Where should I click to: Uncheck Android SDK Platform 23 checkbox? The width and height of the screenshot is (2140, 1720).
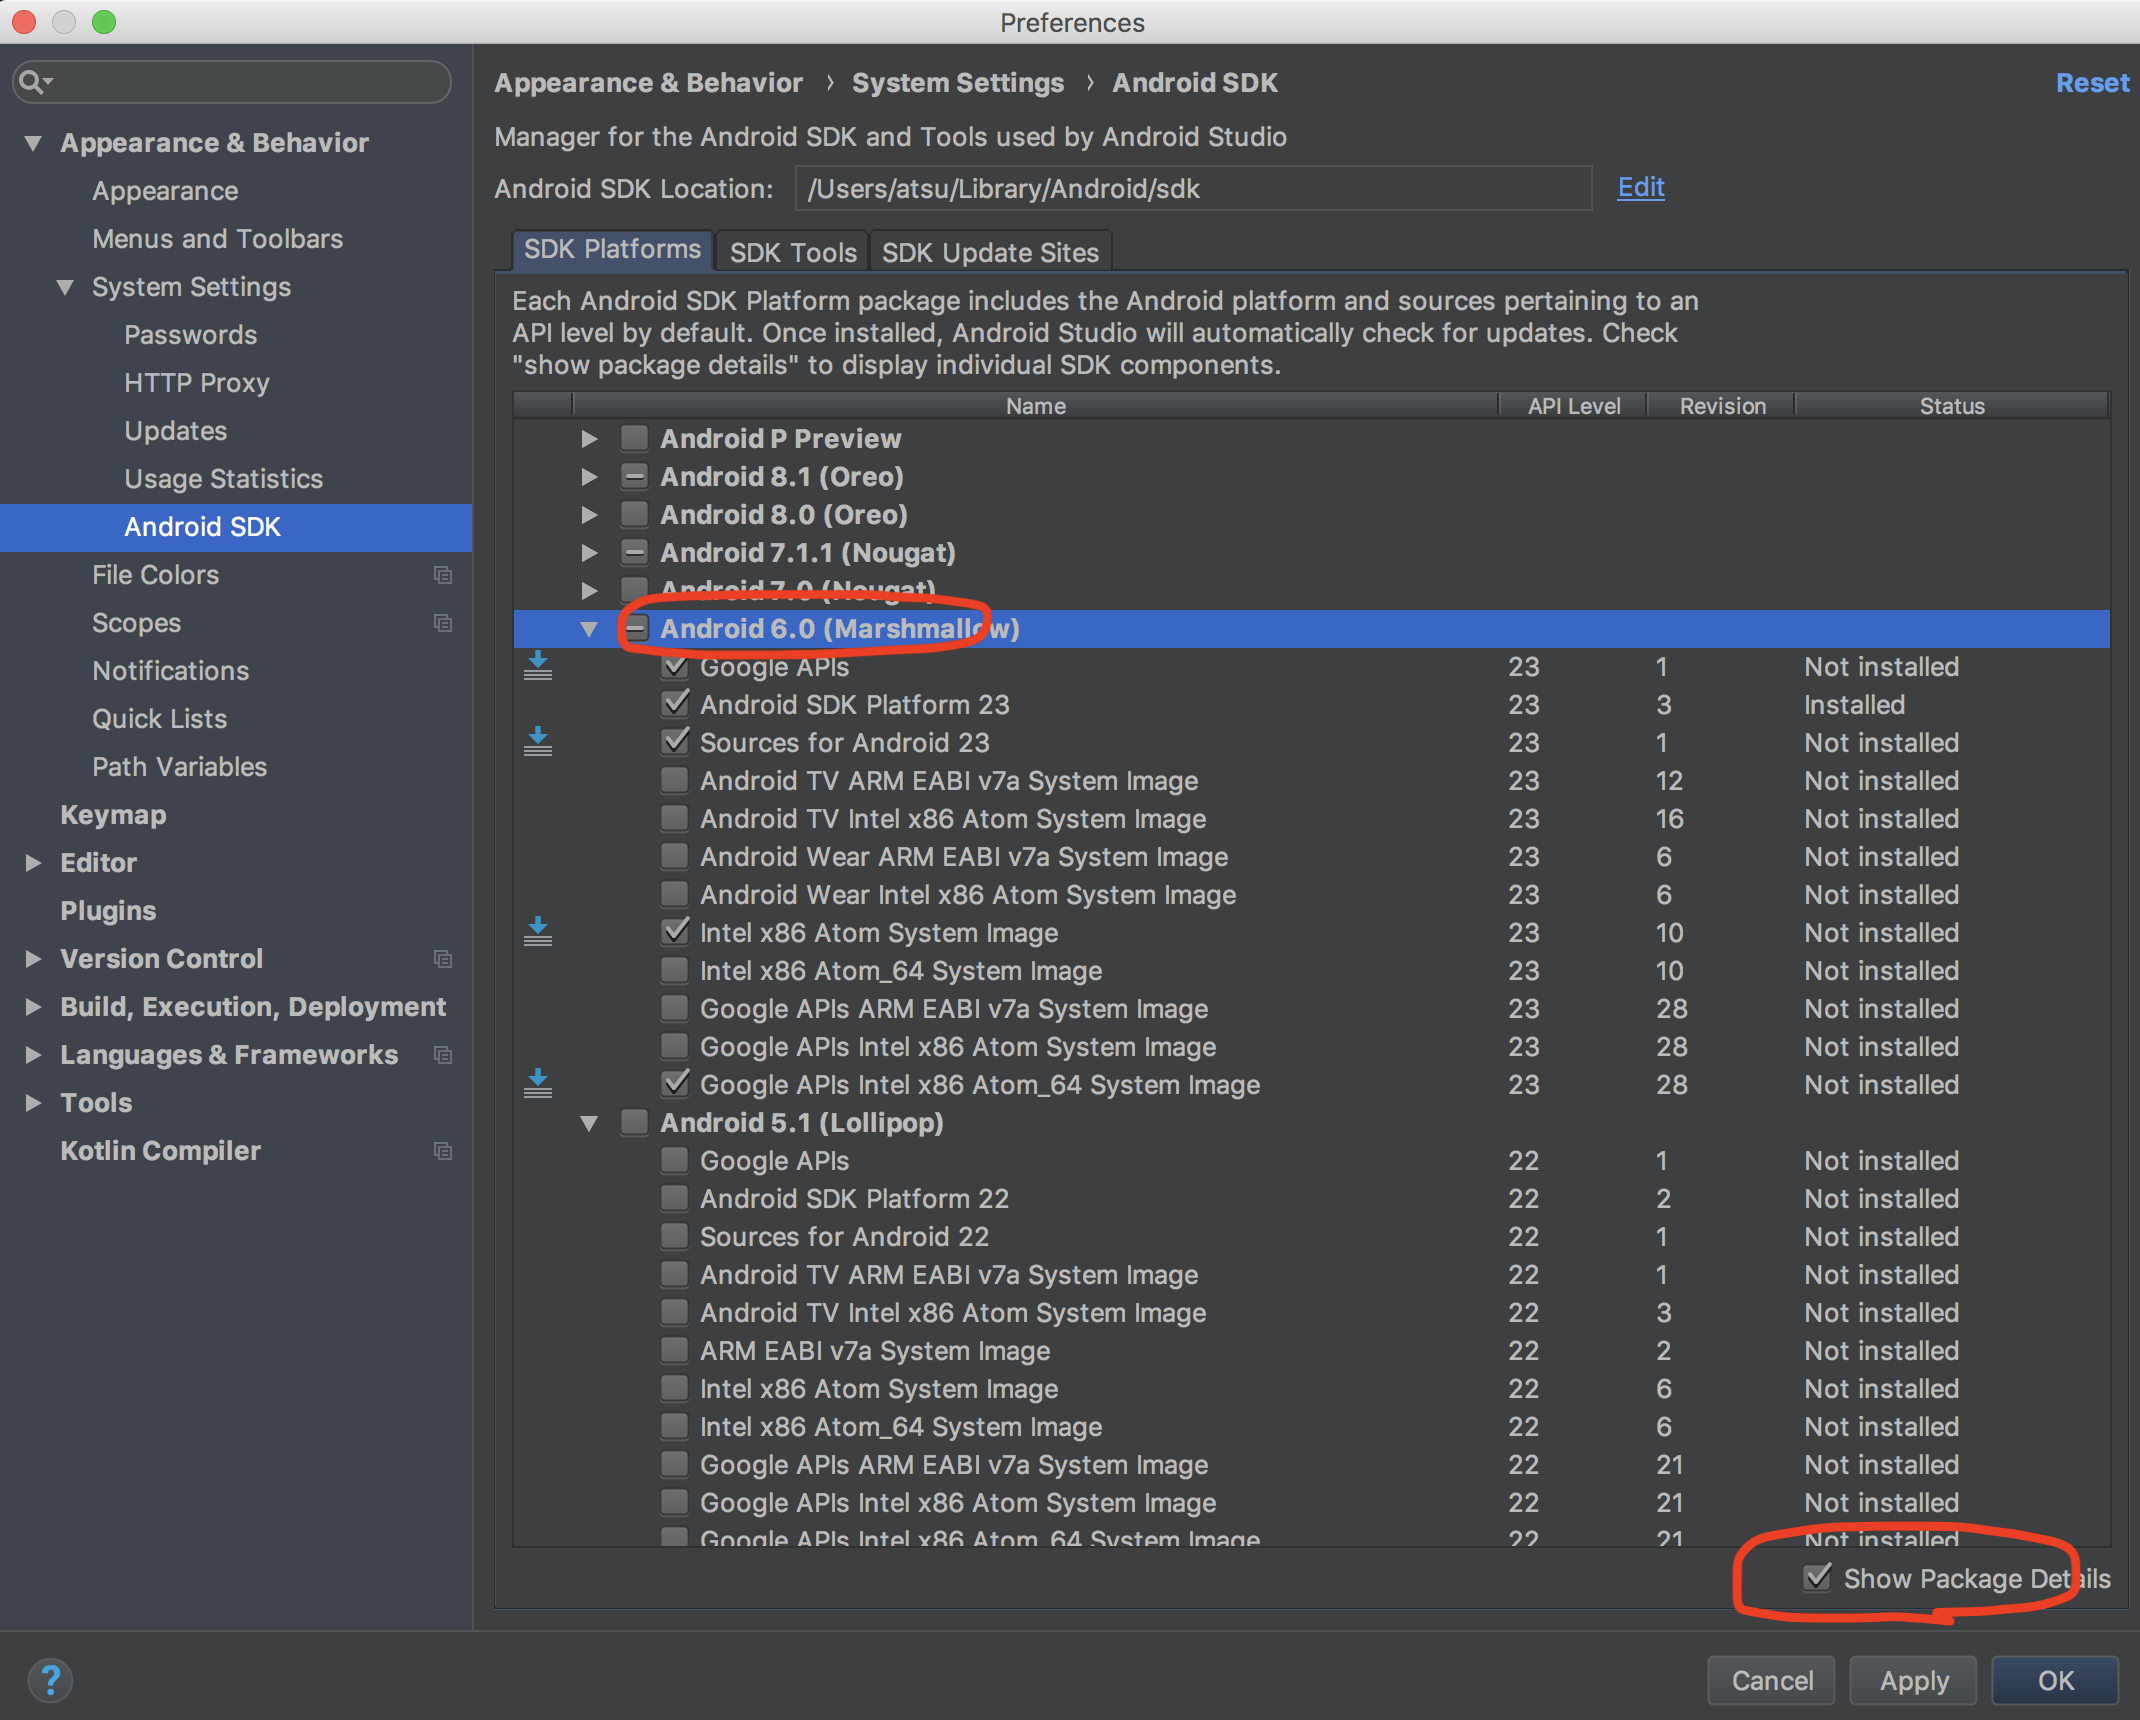[x=675, y=704]
